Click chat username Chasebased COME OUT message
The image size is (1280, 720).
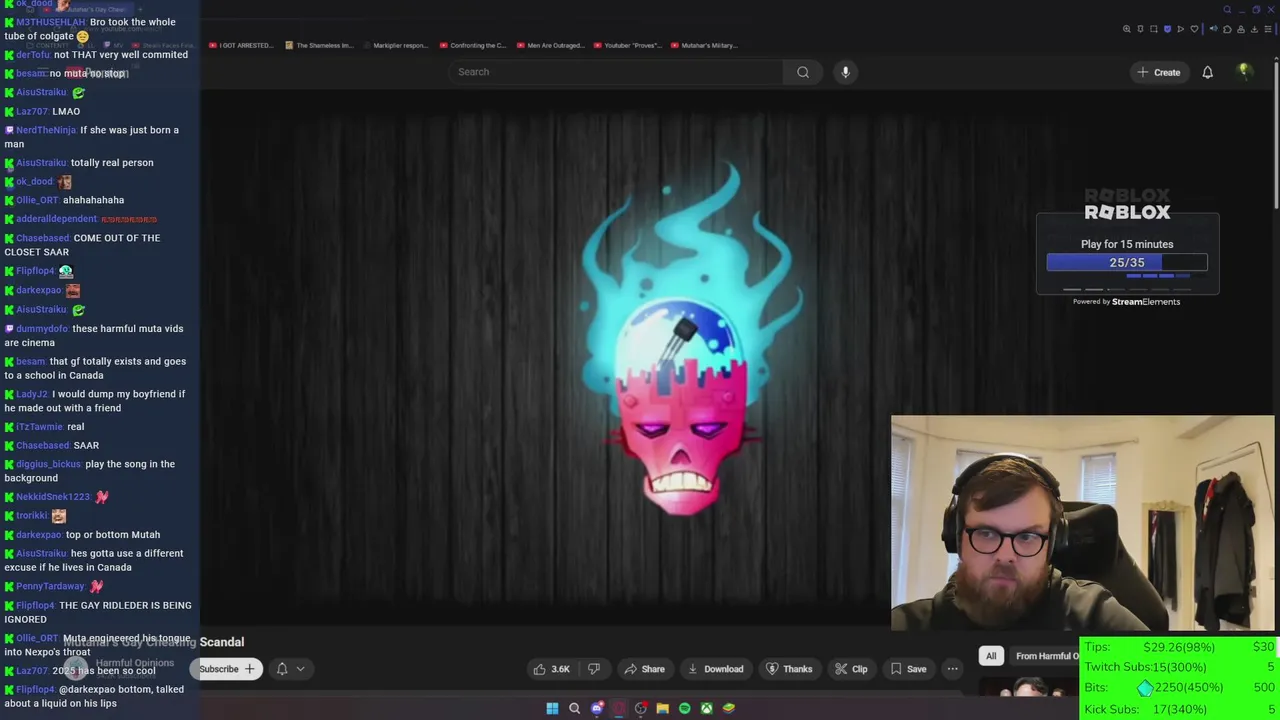43,238
